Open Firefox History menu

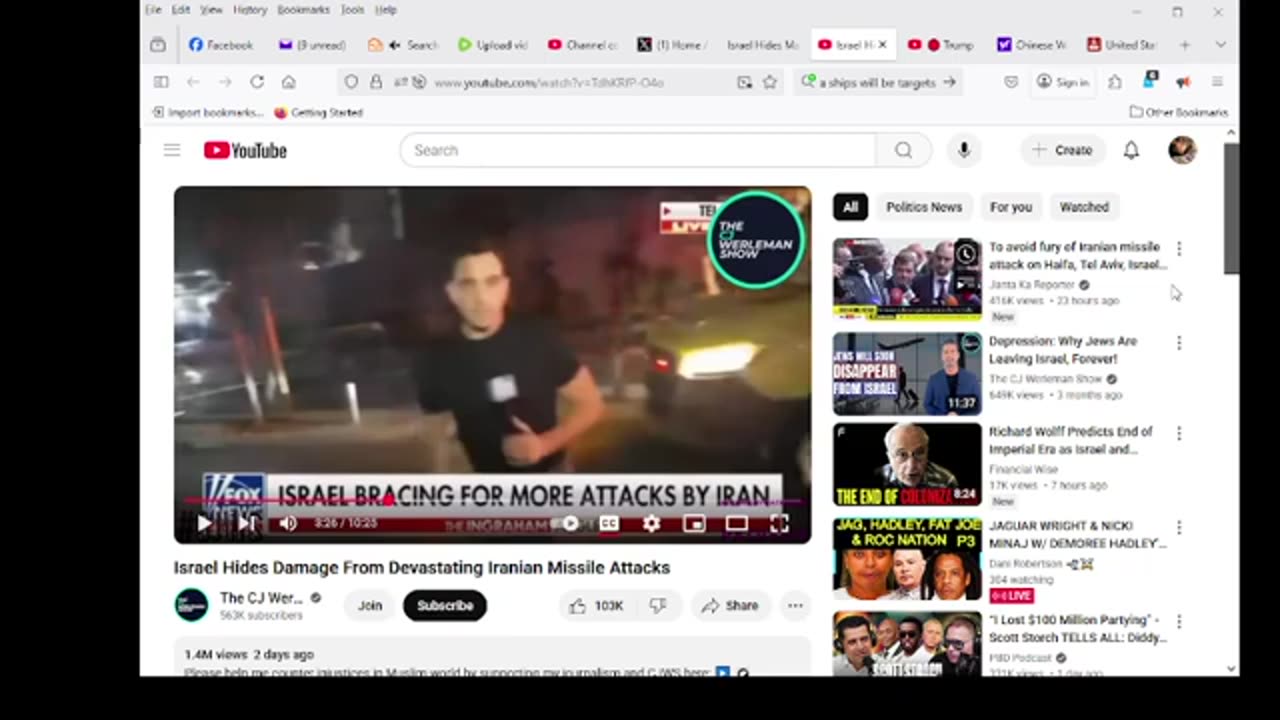click(x=250, y=10)
